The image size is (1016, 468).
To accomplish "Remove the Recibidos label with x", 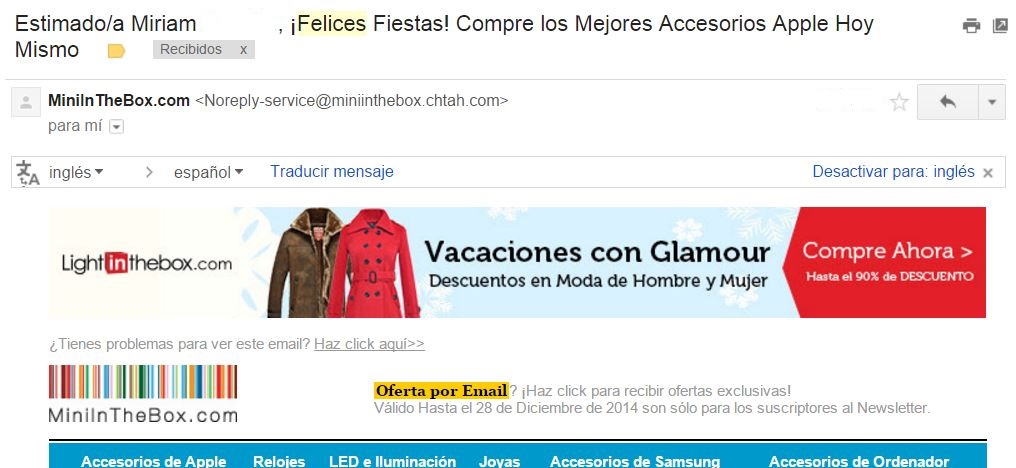I will 243,49.
